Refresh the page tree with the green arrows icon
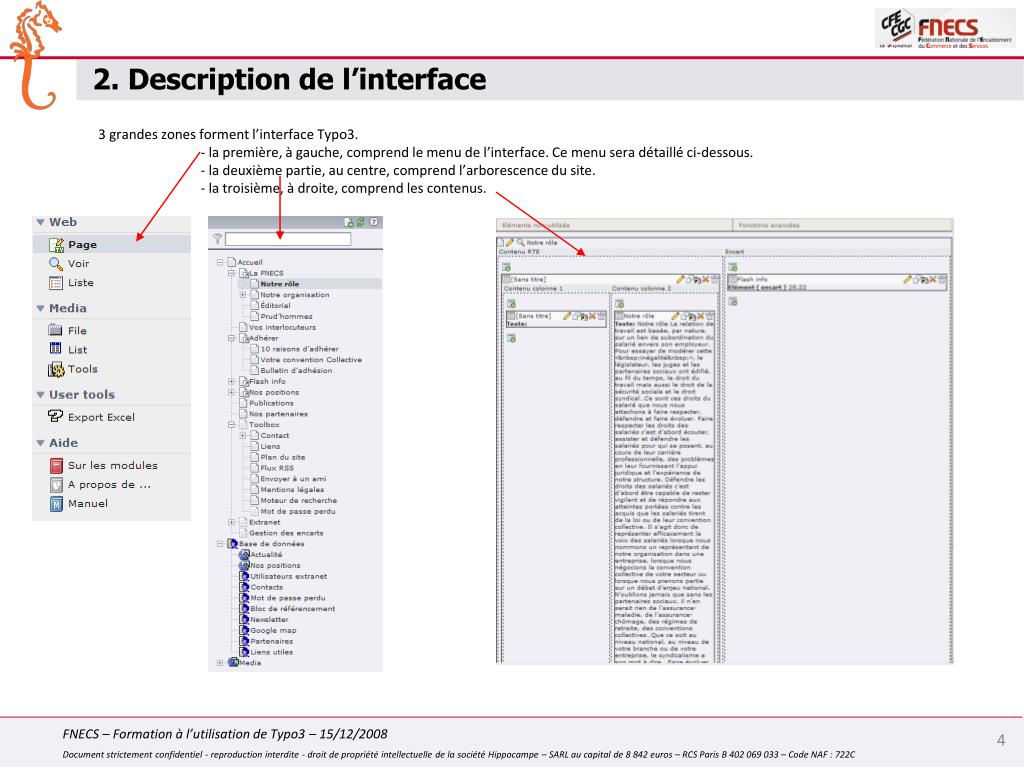The image size is (1024, 768). click(360, 222)
